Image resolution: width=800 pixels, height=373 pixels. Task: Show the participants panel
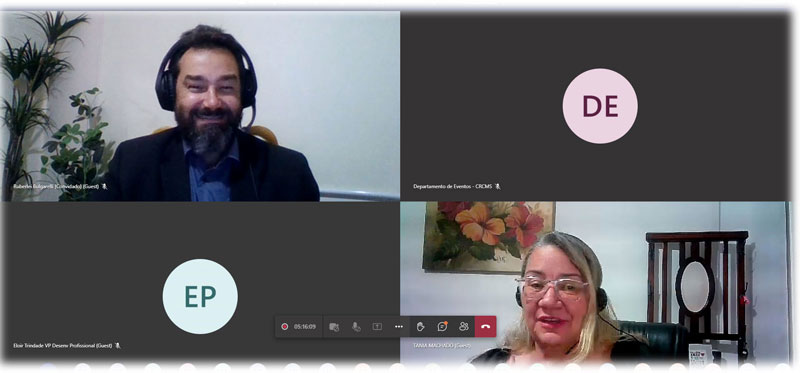464,327
